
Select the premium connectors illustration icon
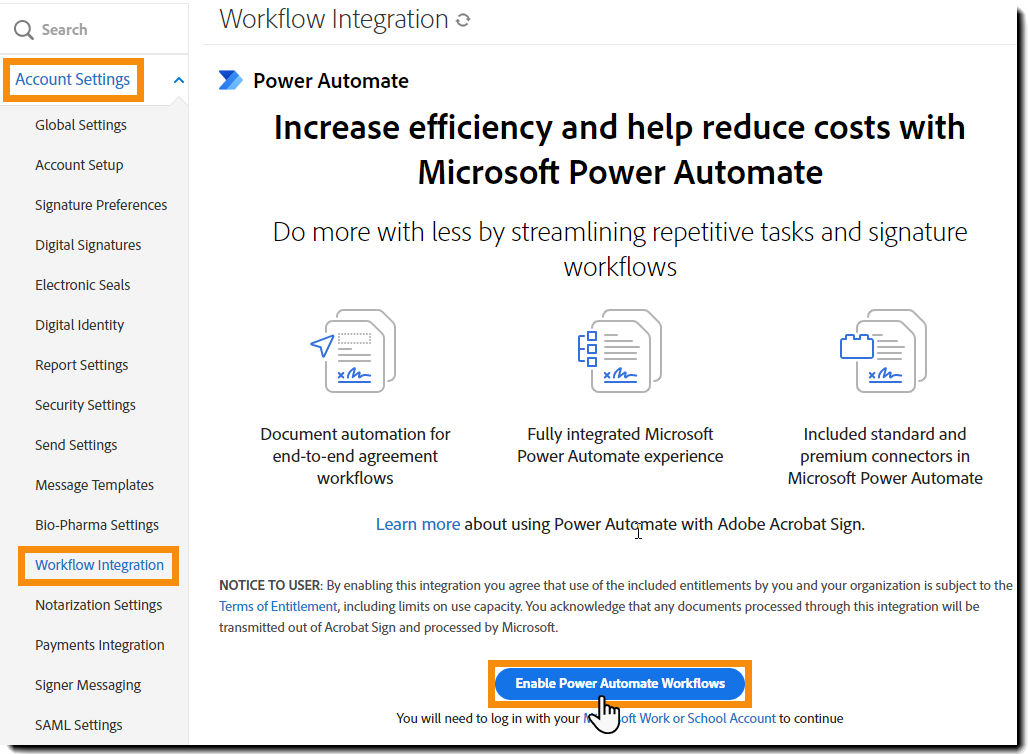[x=884, y=351]
